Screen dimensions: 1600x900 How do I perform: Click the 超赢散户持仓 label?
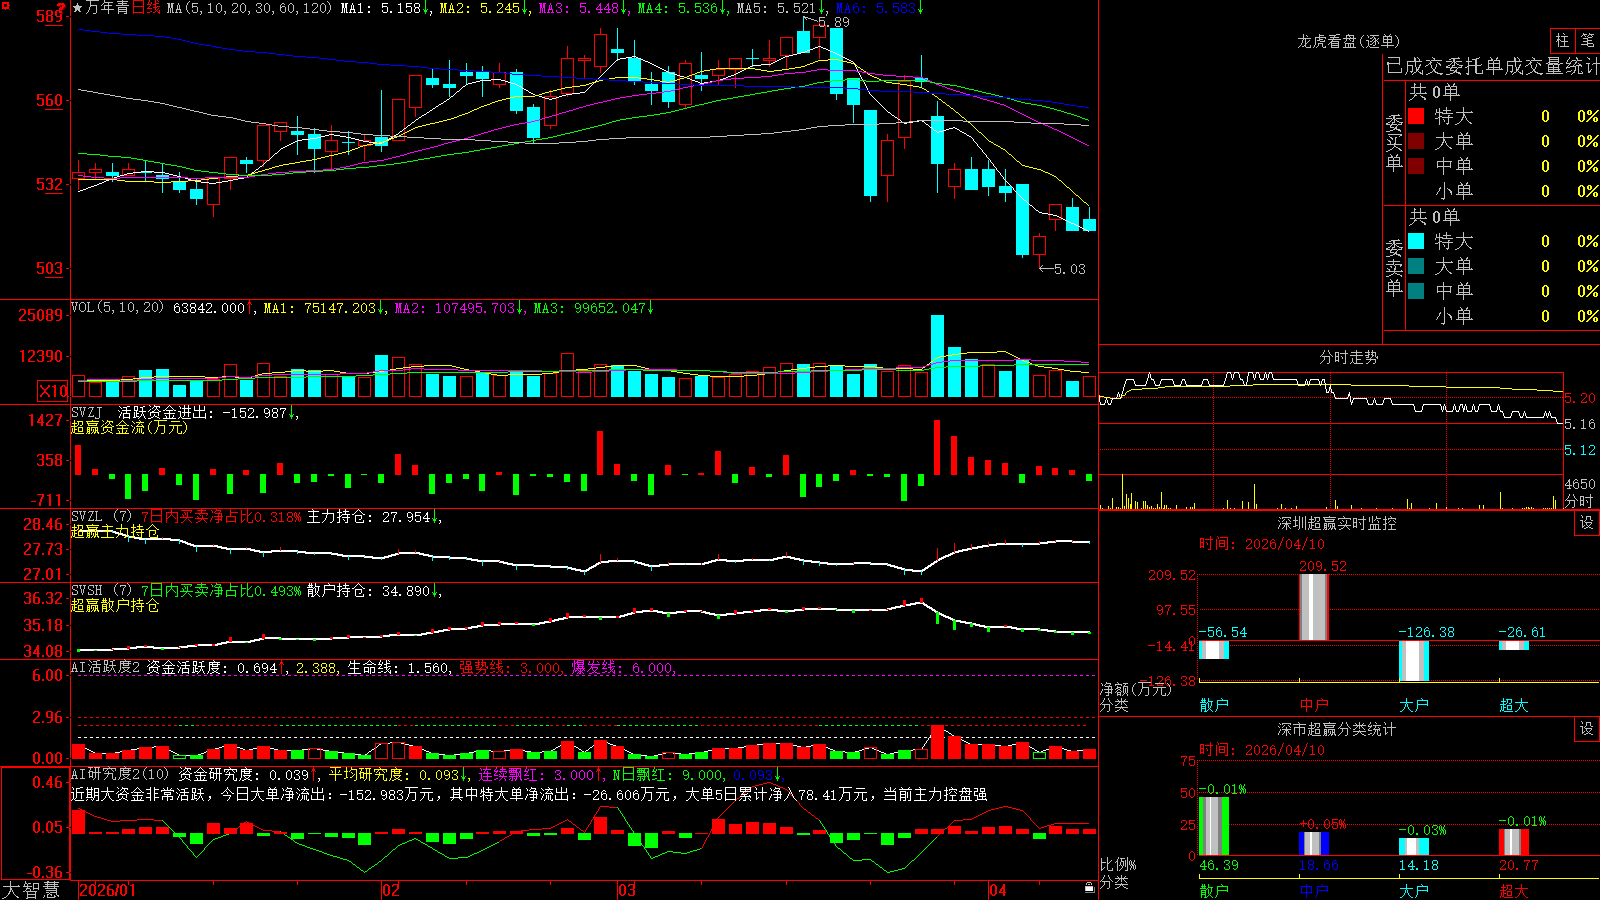tap(115, 606)
